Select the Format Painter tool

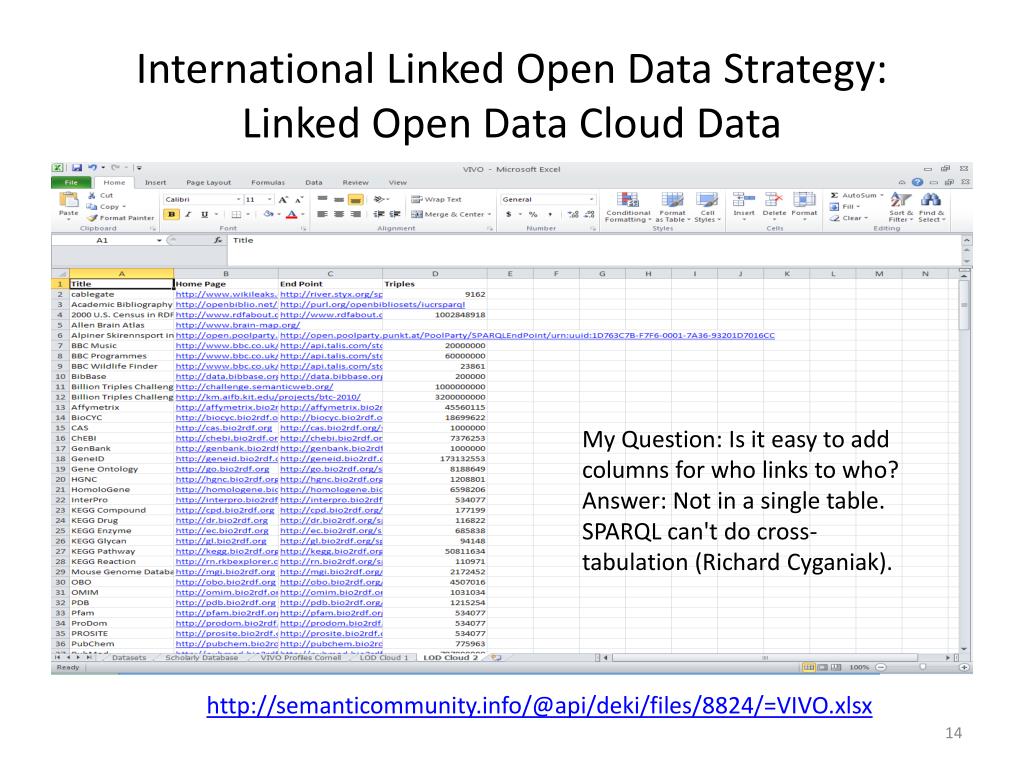(x=121, y=218)
